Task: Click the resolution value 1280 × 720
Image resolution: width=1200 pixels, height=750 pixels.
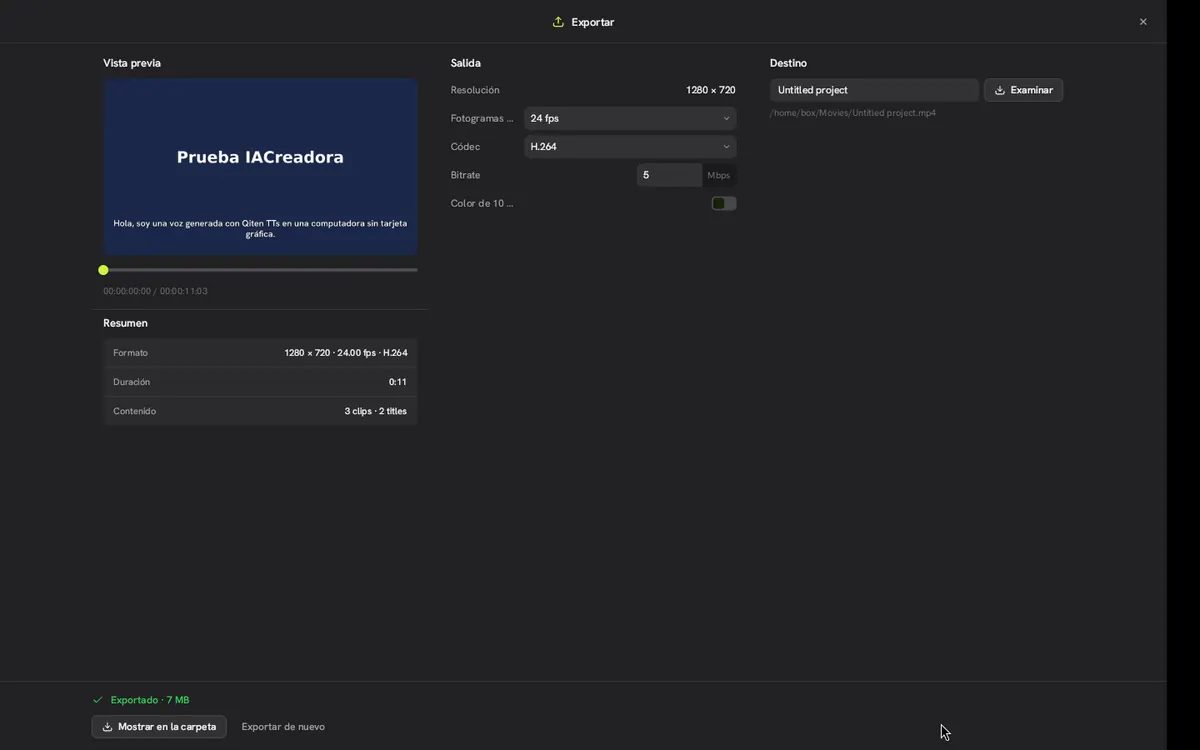Action: click(711, 90)
